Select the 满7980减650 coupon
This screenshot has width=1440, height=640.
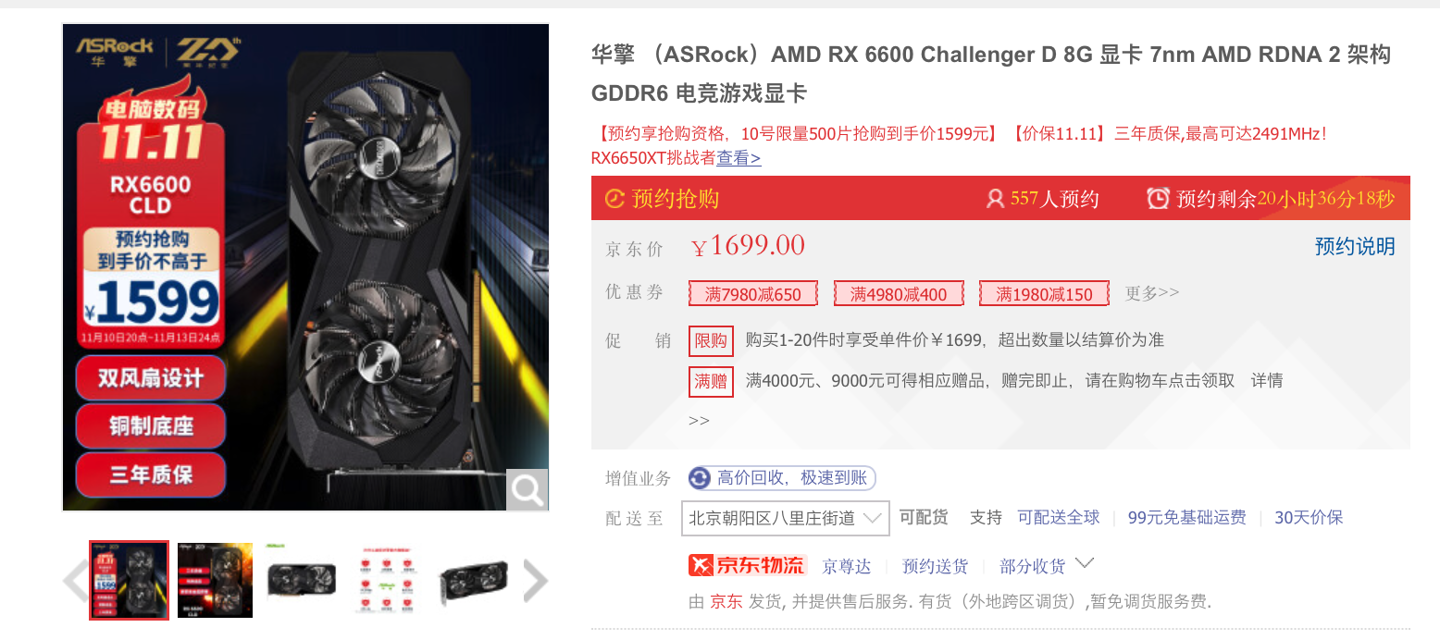click(753, 294)
